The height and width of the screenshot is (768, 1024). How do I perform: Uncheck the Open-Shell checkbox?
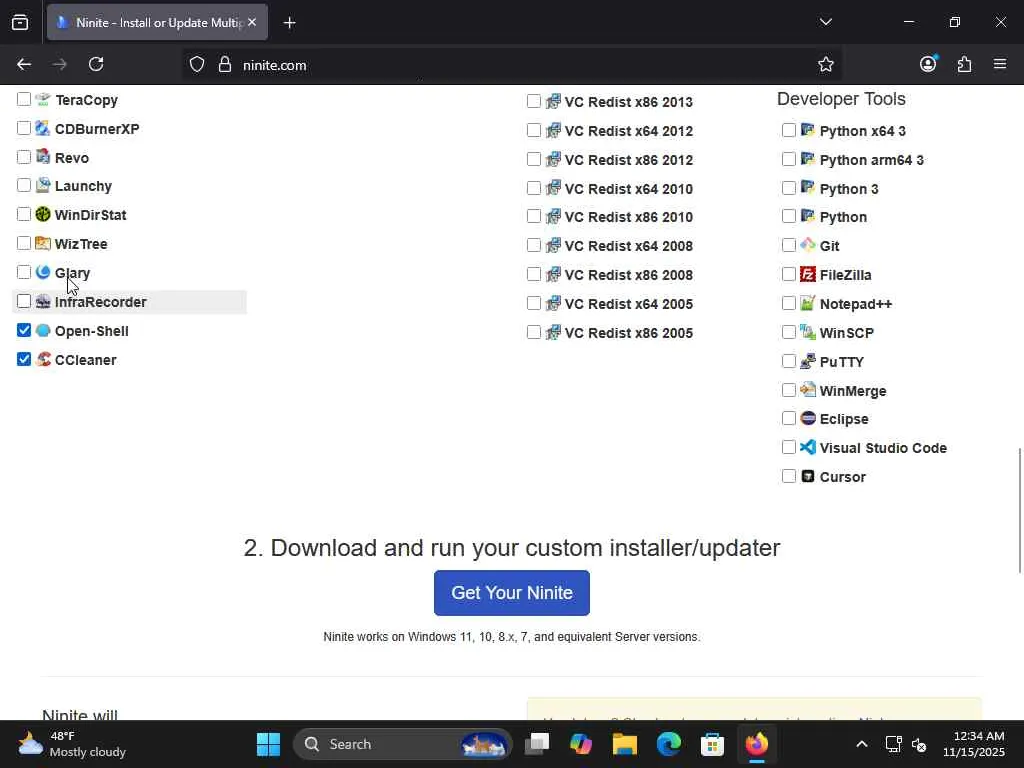pos(24,330)
